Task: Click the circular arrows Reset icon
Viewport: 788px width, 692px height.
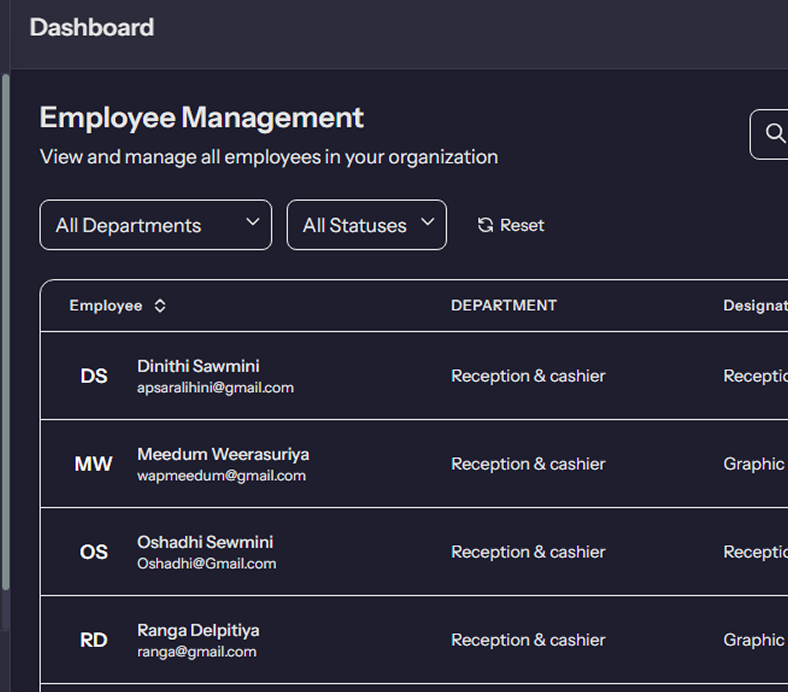Action: (x=485, y=226)
